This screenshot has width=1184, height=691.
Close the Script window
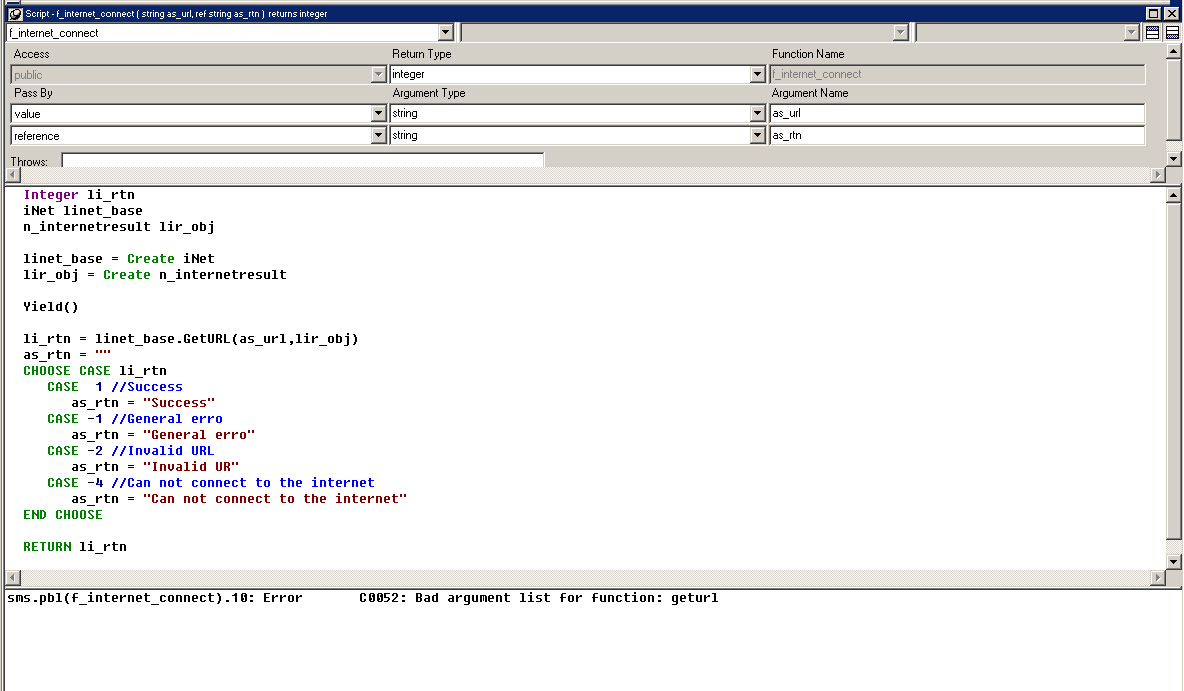pos(1172,14)
